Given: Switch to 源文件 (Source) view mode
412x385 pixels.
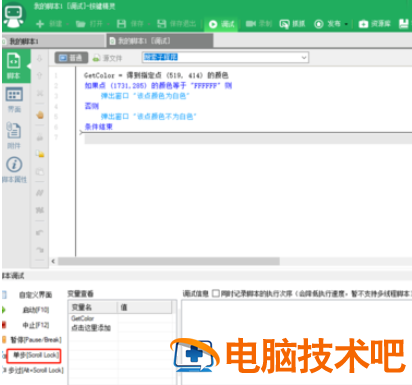Looking at the screenshot, I should pos(108,58).
